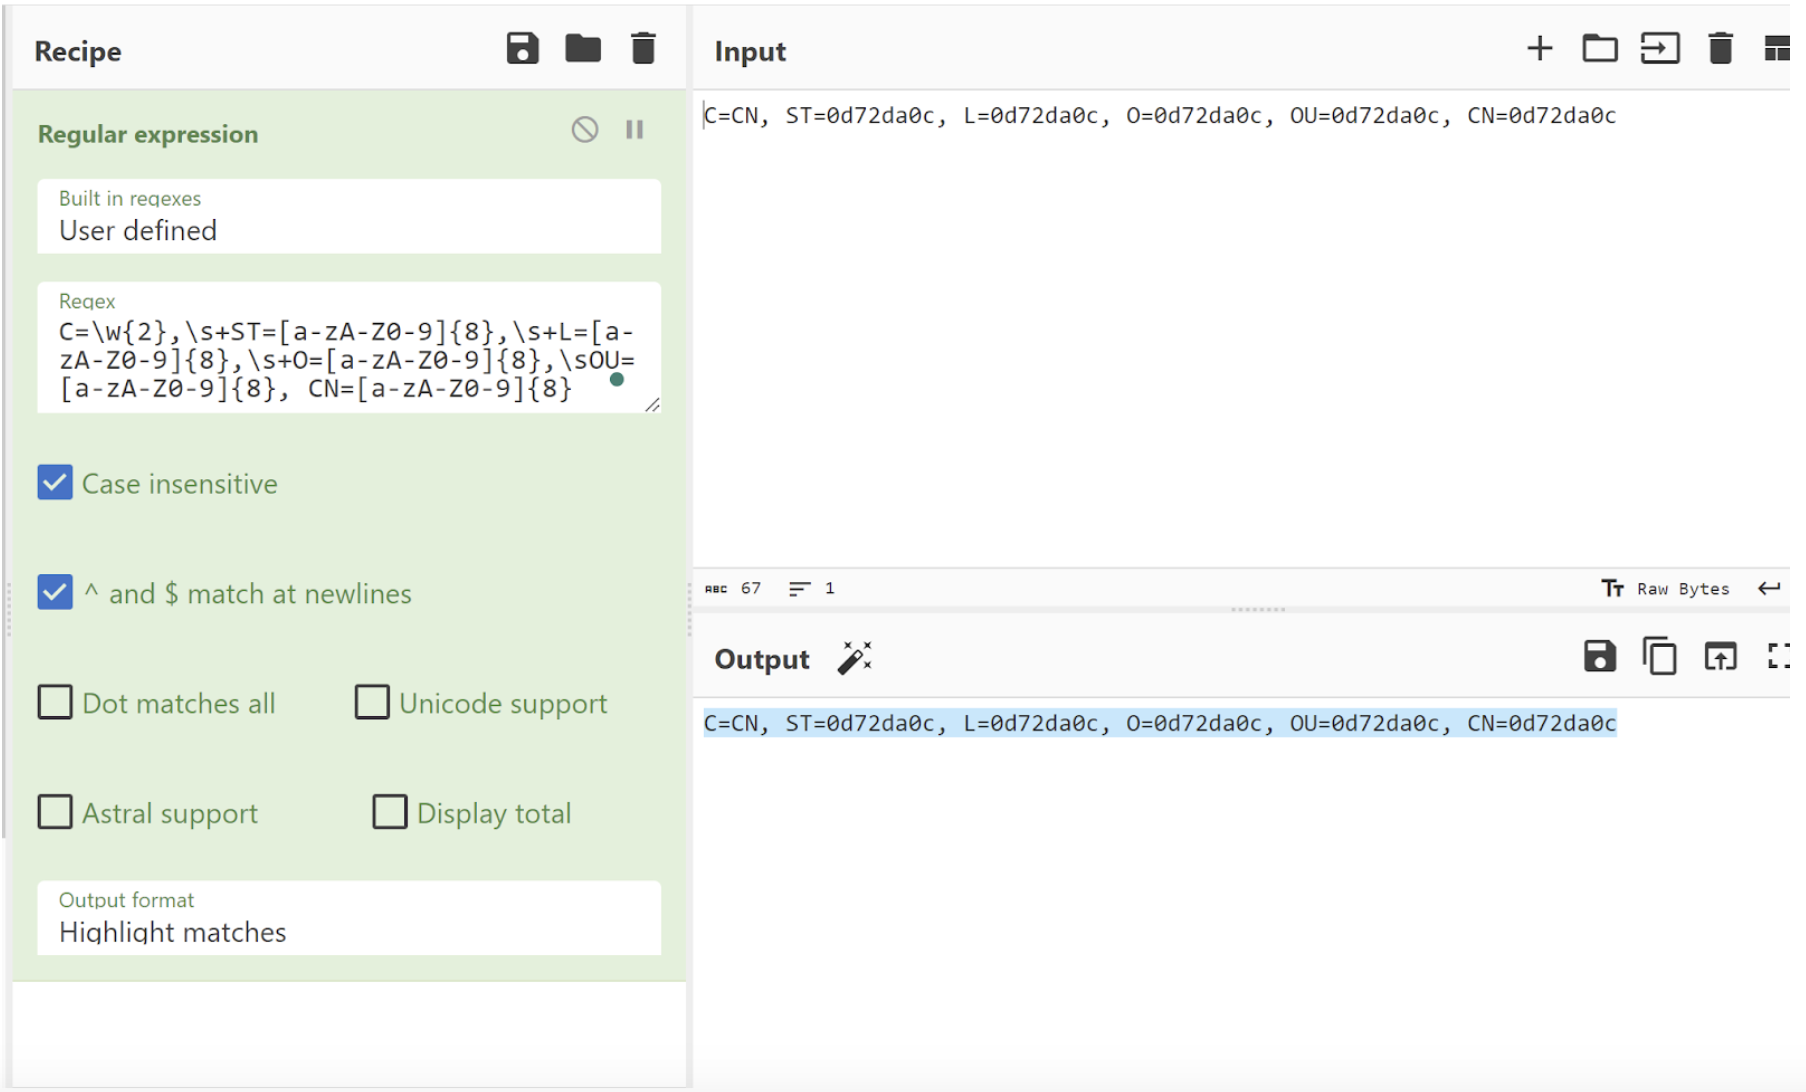Click the Output magic wand icon
Viewport: 1806px width, 1092px height.
[854, 658]
